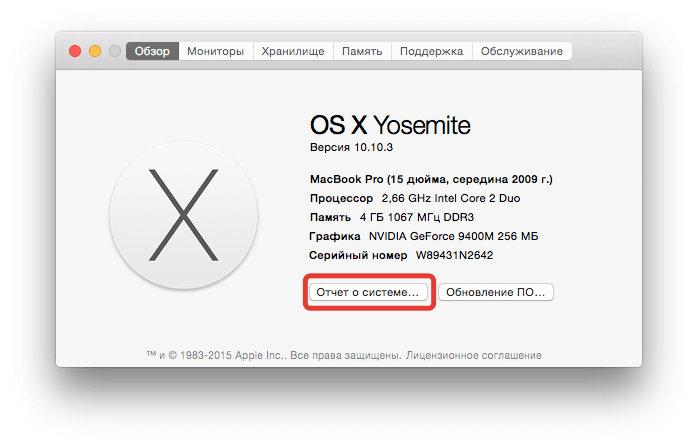Open the Поддержка tab
The width and height of the screenshot is (698, 447).
point(431,51)
